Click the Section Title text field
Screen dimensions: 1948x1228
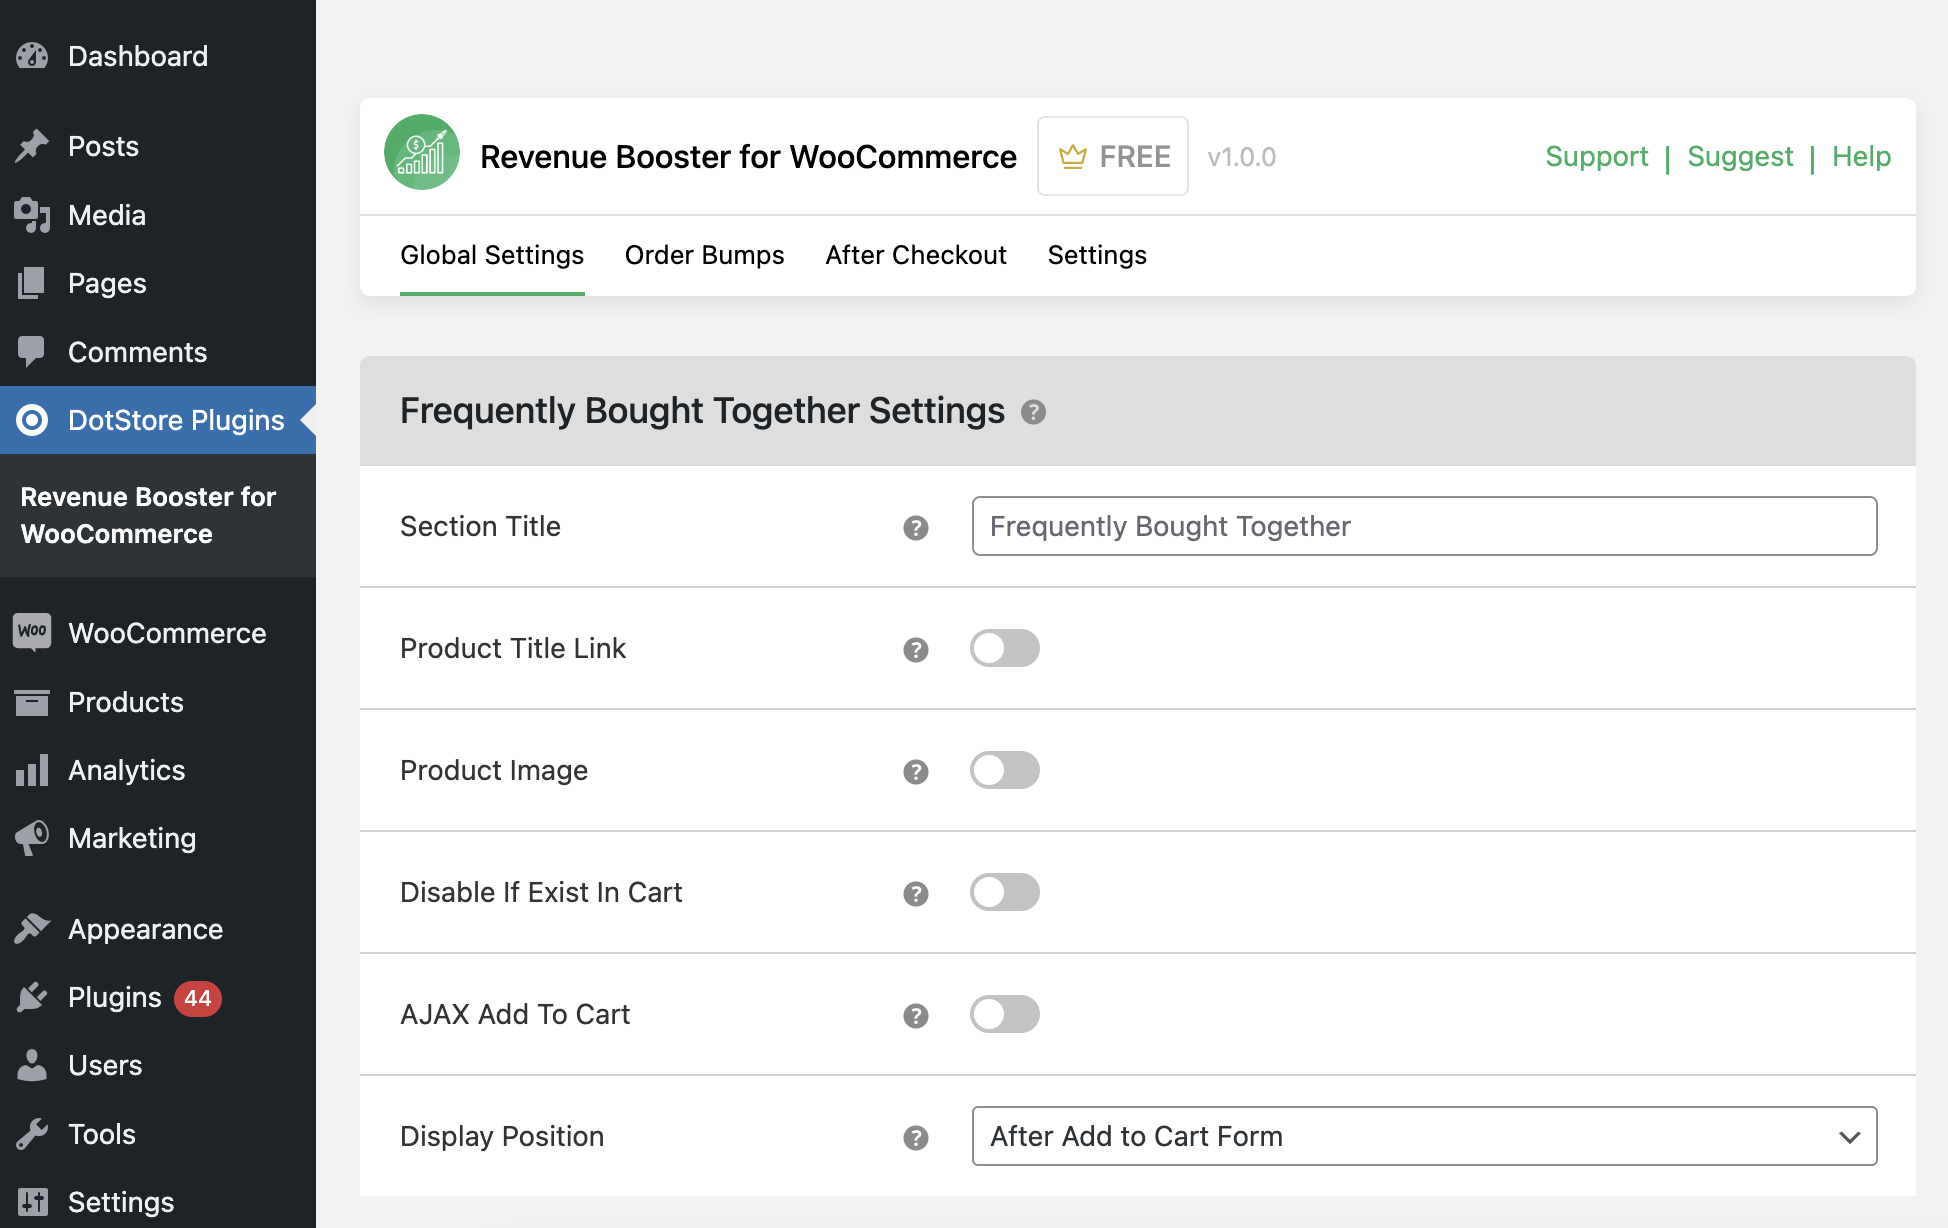(1424, 526)
